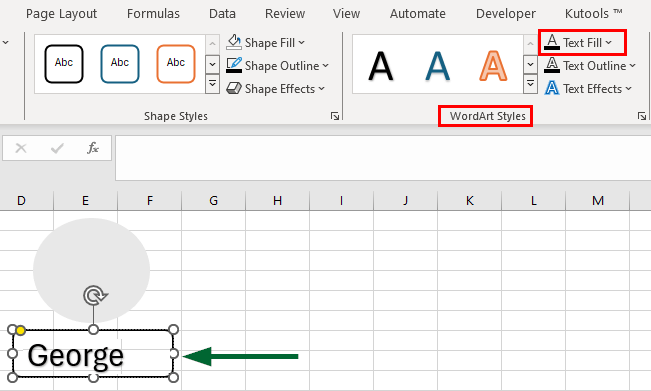Expand the full shape styles gallery
Image resolution: width=651 pixels, height=391 pixels.
tap(212, 84)
